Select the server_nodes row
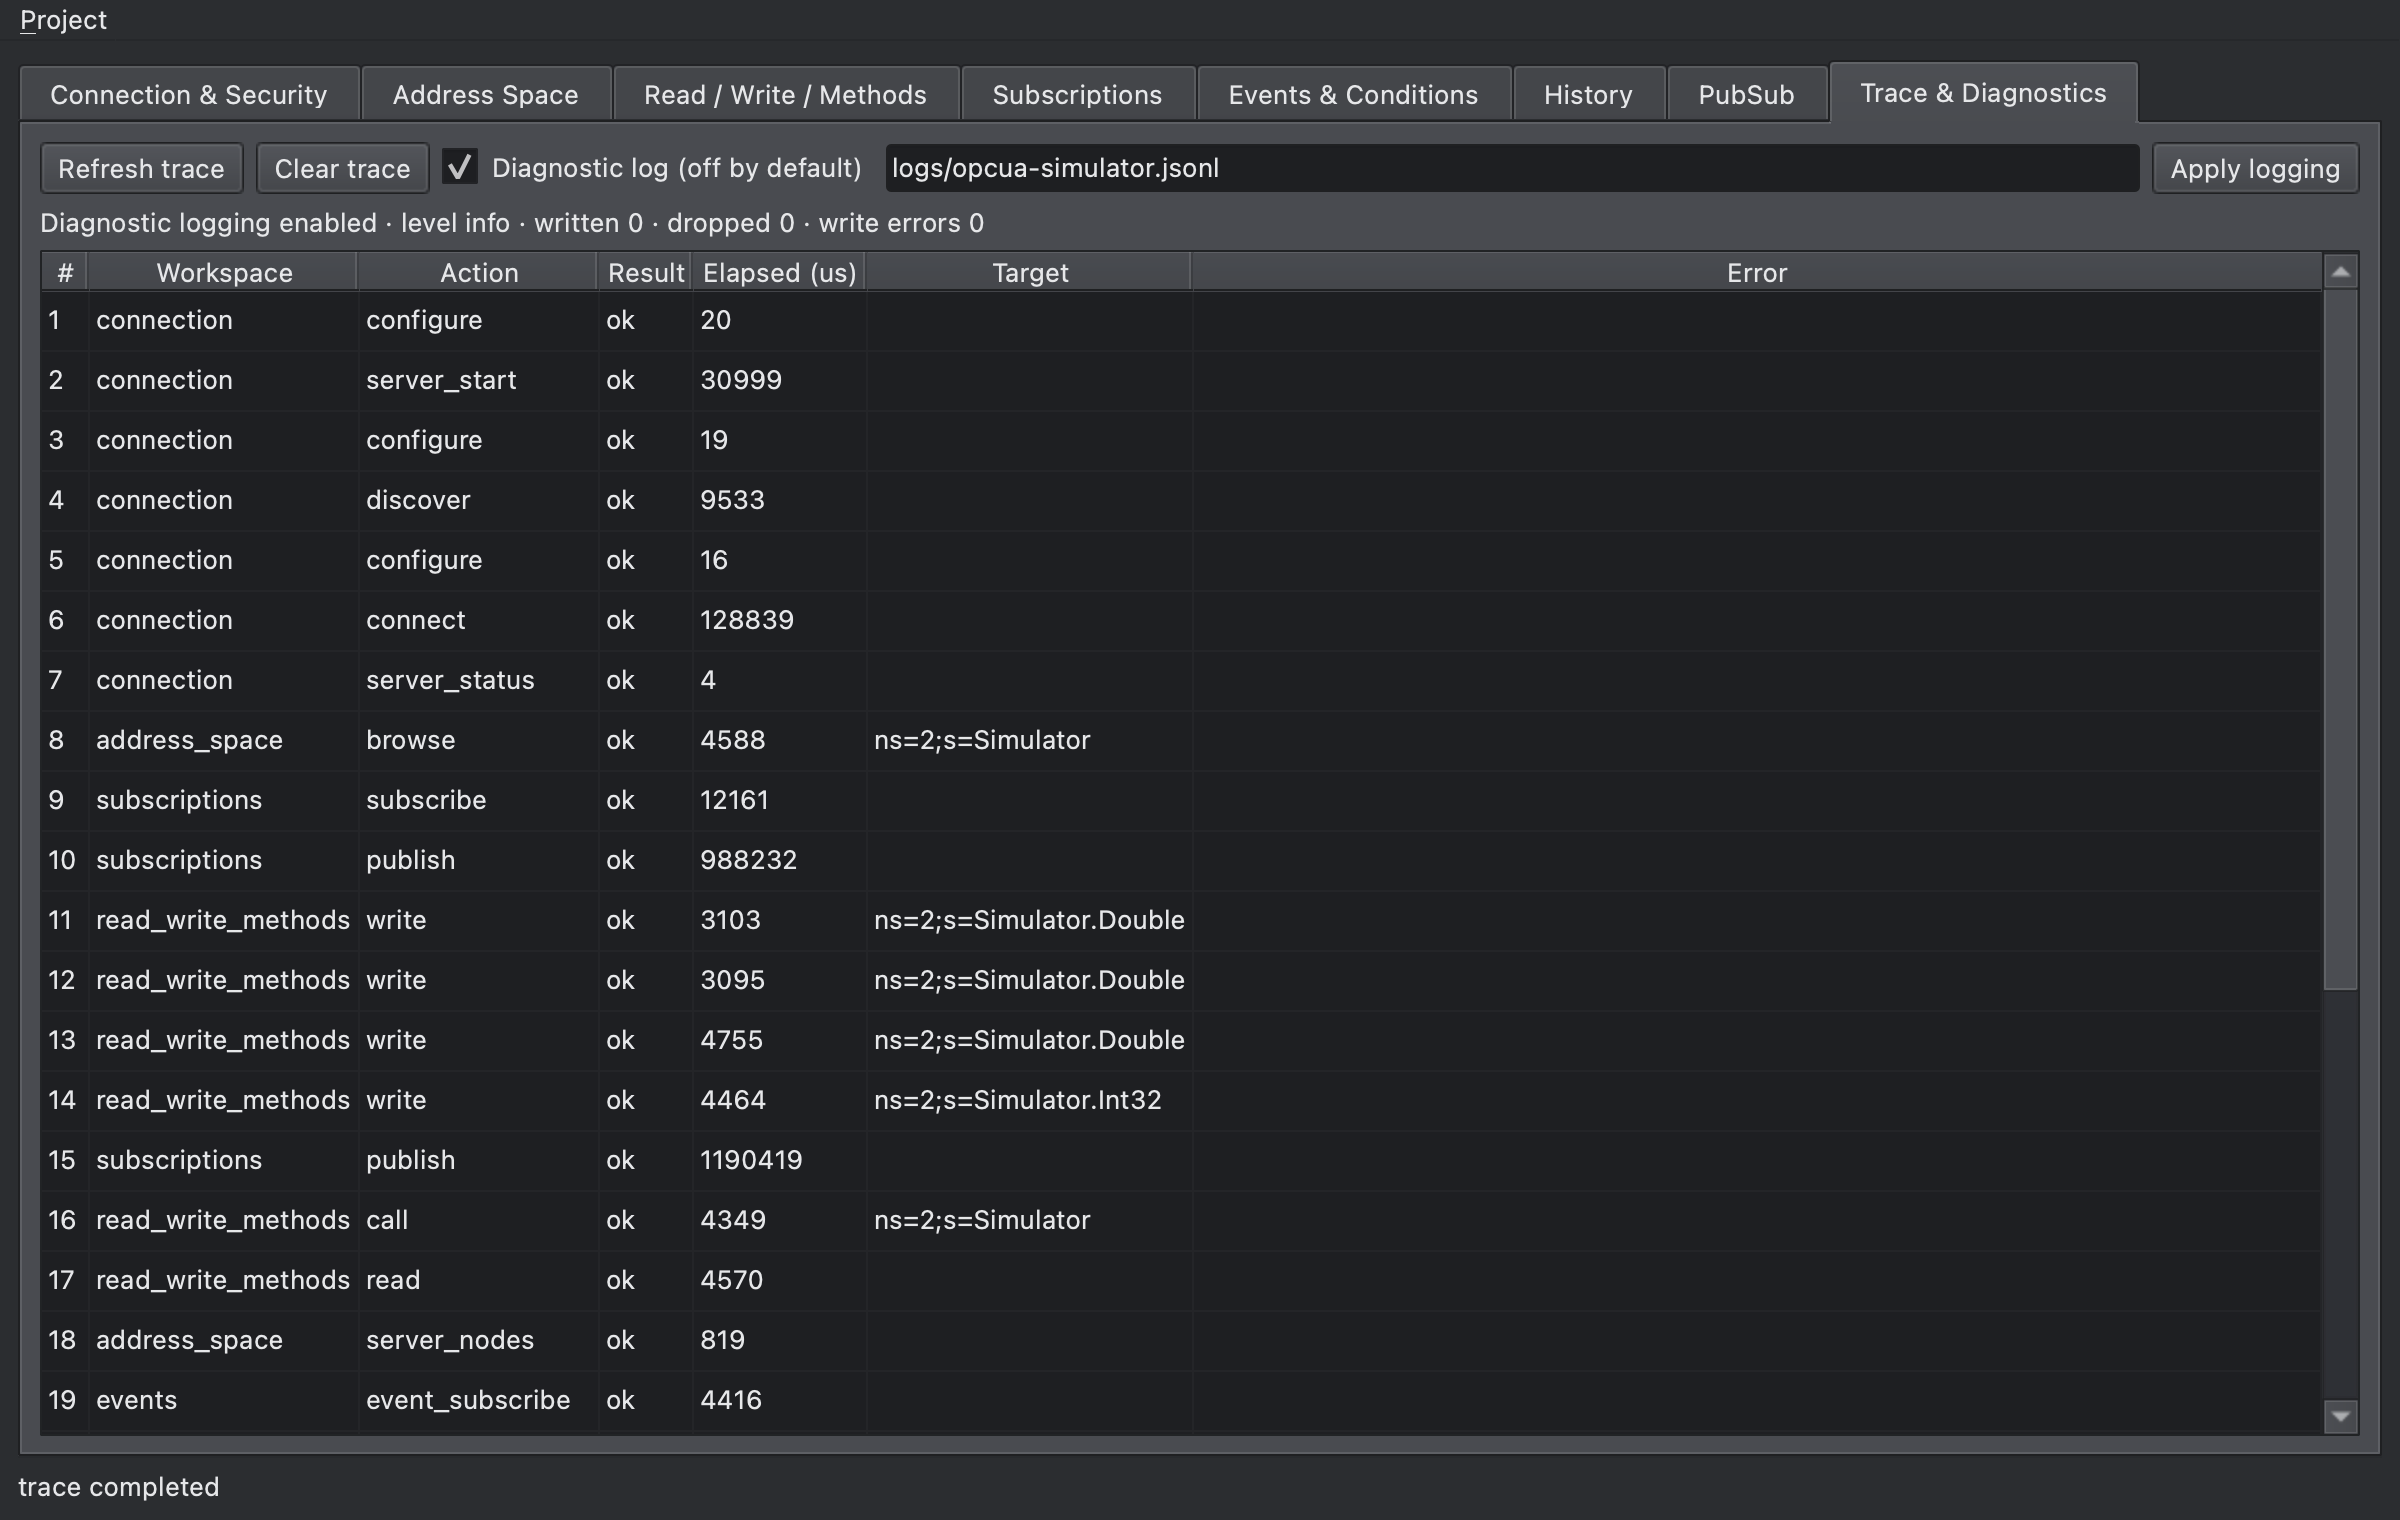The height and width of the screenshot is (1520, 2400). point(1181,1340)
